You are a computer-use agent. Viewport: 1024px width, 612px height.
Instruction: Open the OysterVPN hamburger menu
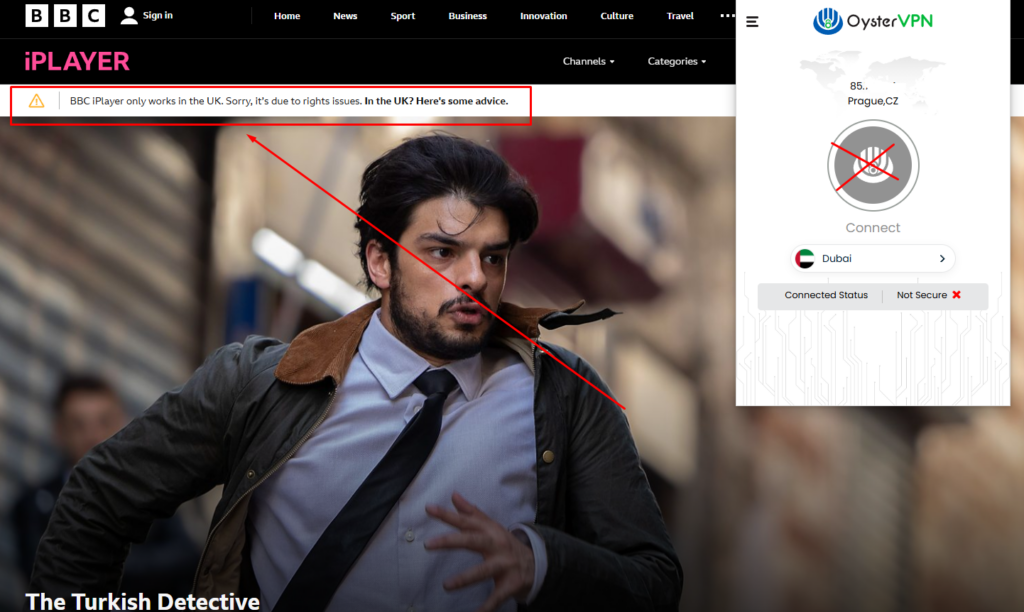[752, 22]
